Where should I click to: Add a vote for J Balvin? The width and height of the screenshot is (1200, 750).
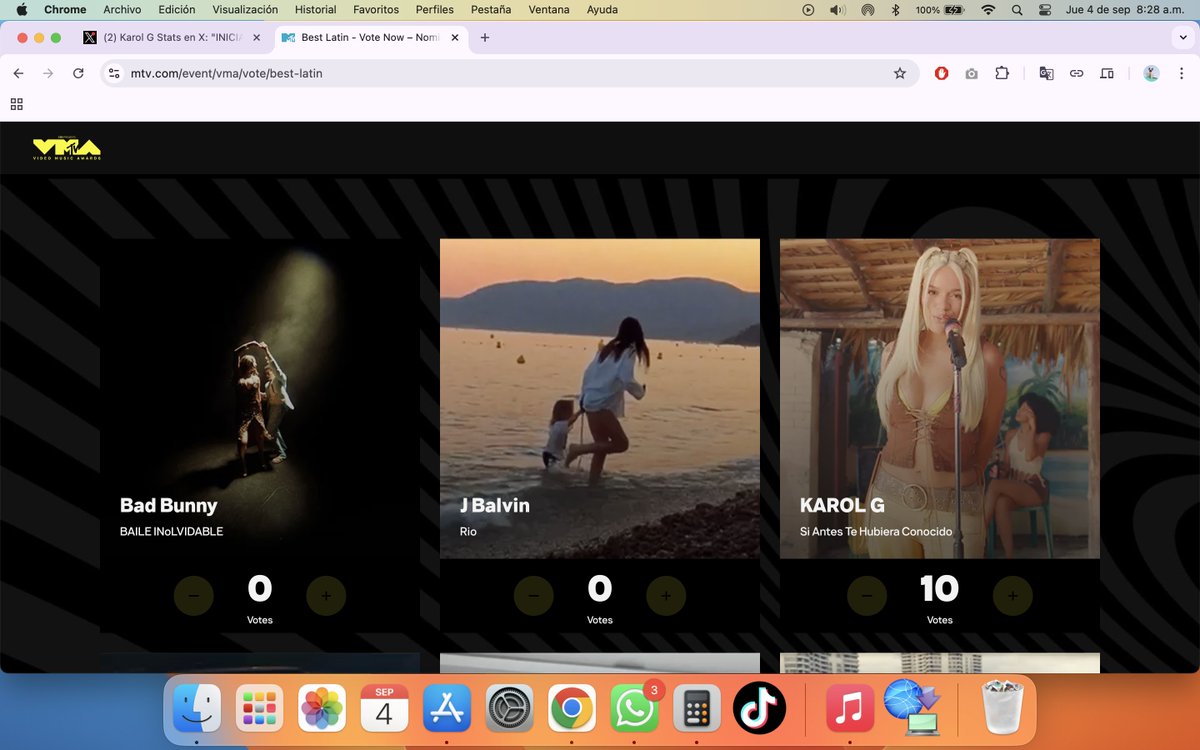pyautogui.click(x=666, y=596)
